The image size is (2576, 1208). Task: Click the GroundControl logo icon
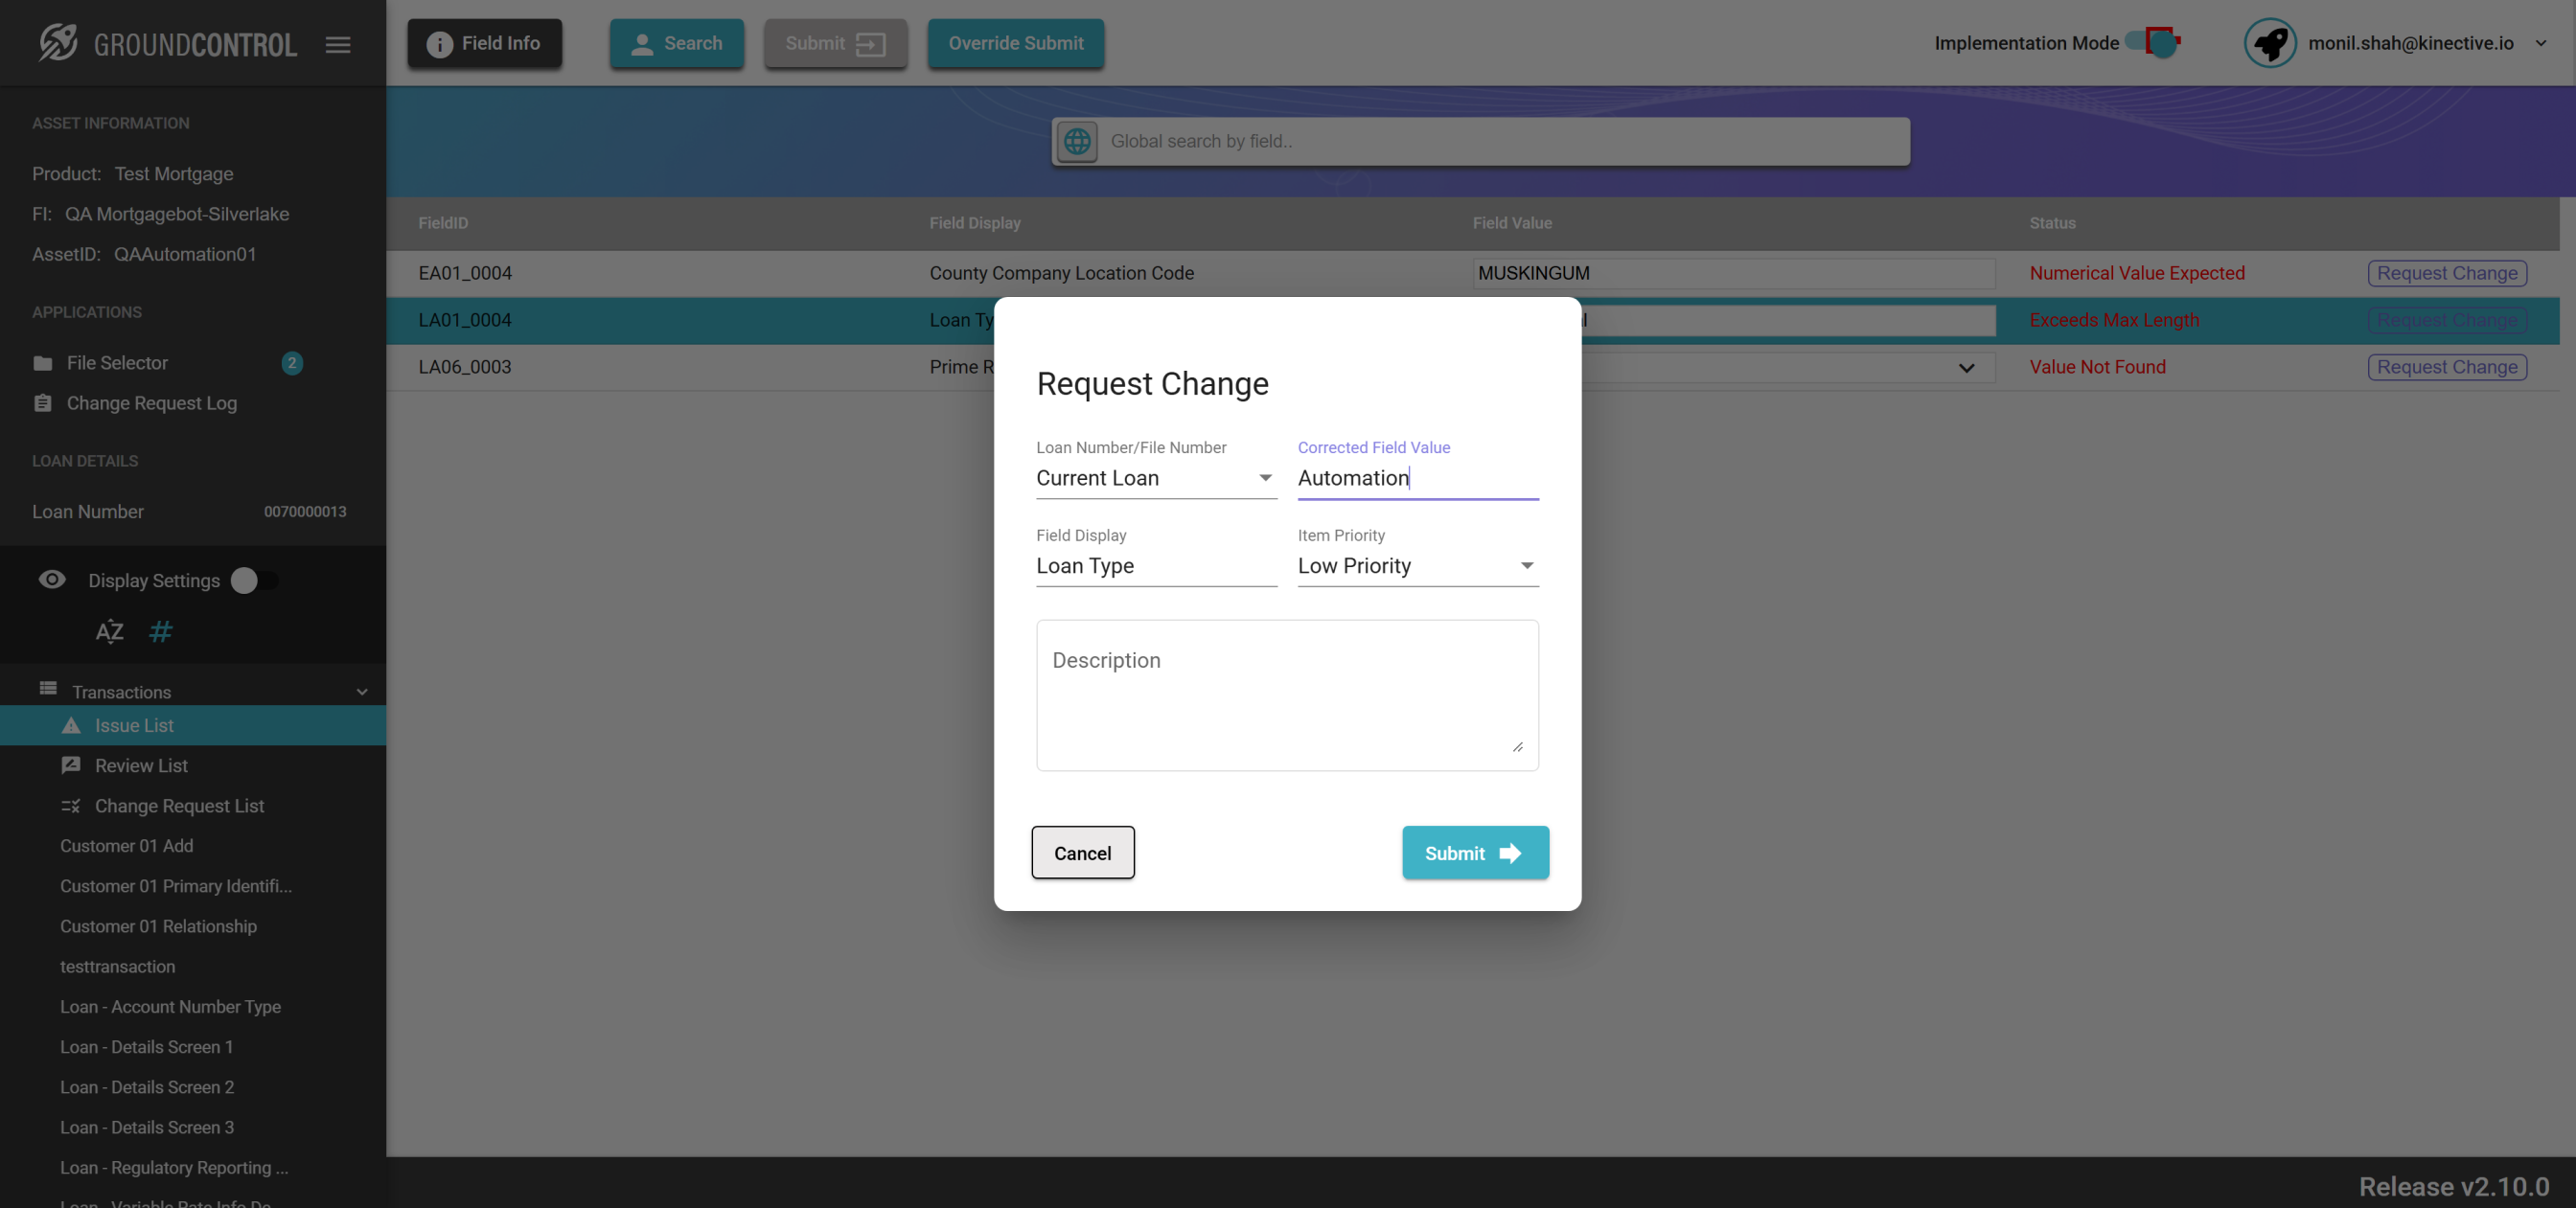point(58,43)
